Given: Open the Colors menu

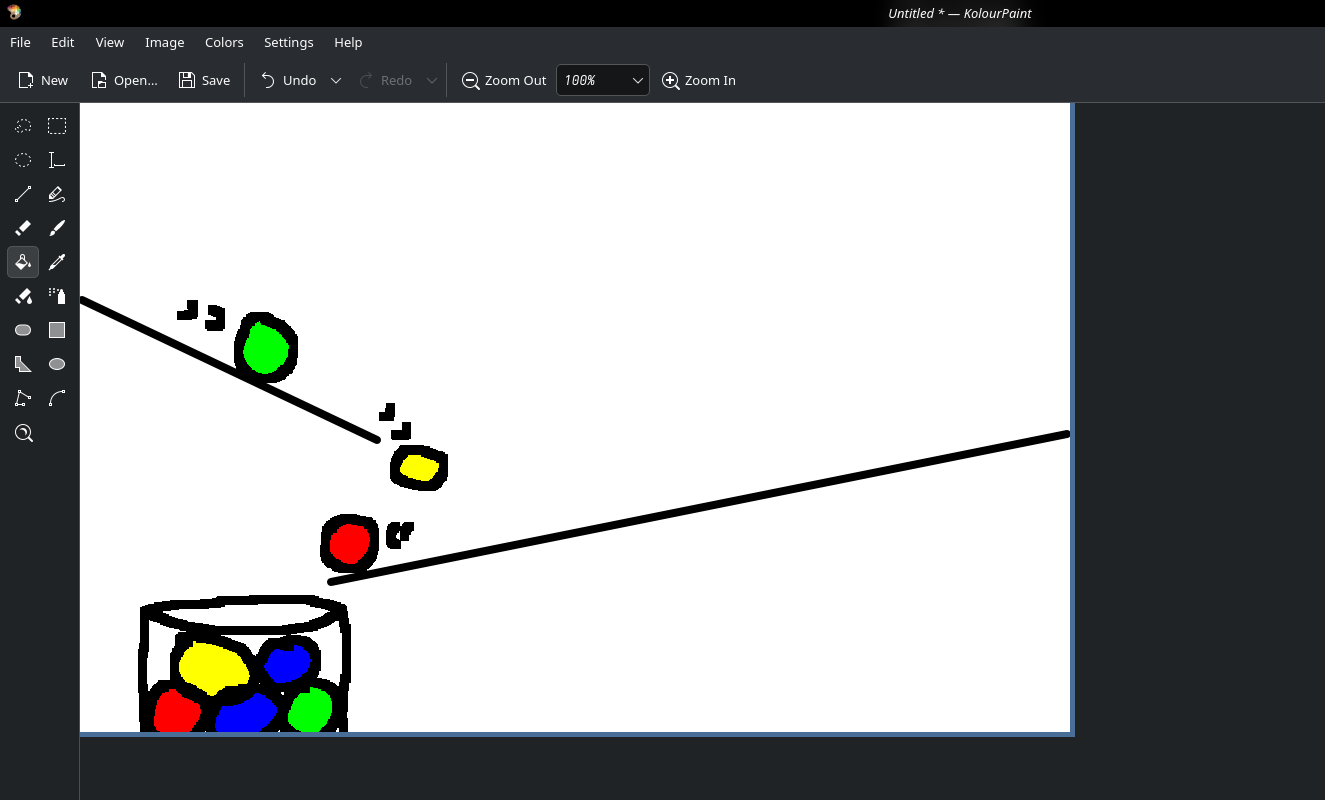Looking at the screenshot, I should click(224, 42).
